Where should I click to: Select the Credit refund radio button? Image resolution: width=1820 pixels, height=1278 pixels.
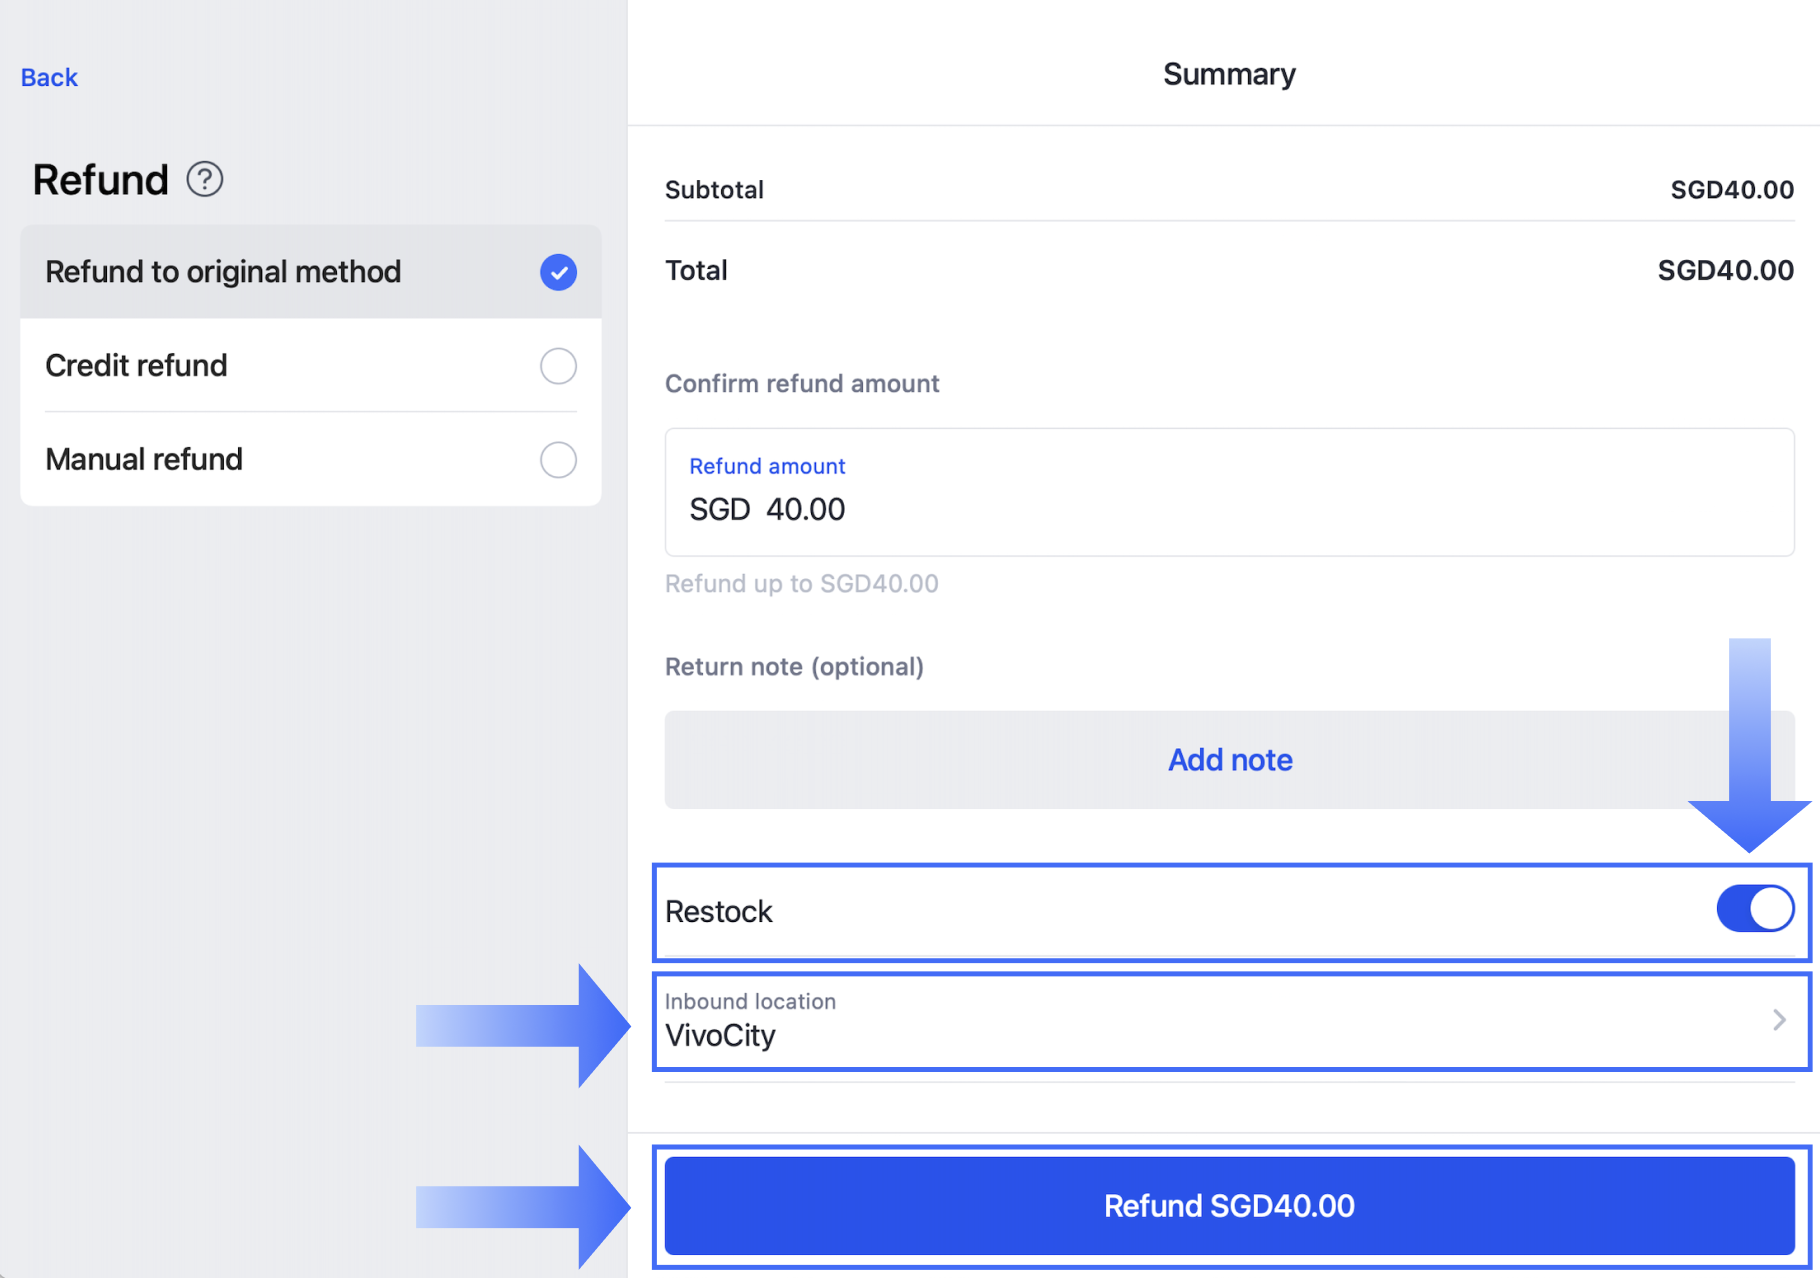[558, 366]
